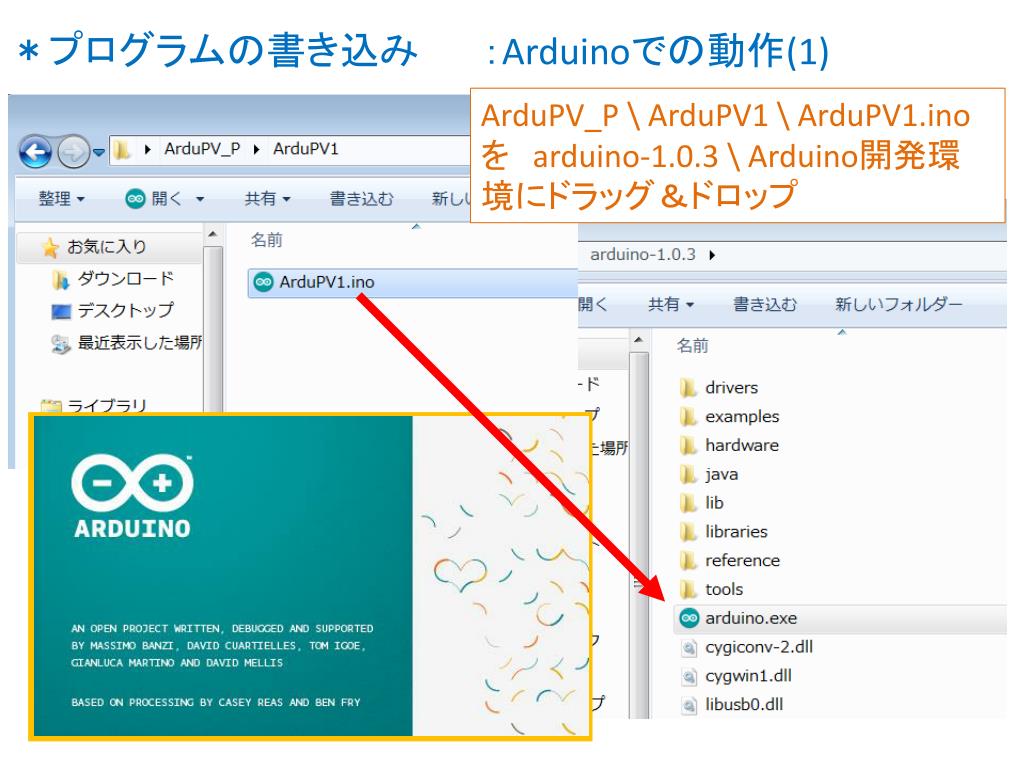Select the libusb0.dll file icon
This screenshot has height=768, width=1024.
[x=689, y=705]
